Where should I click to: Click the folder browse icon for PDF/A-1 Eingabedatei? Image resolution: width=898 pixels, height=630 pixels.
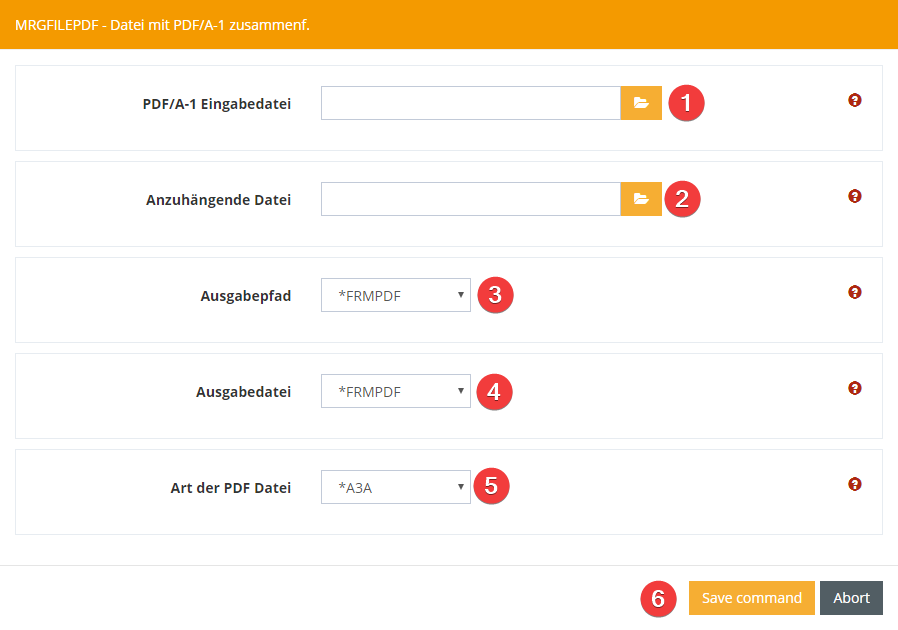coord(641,103)
